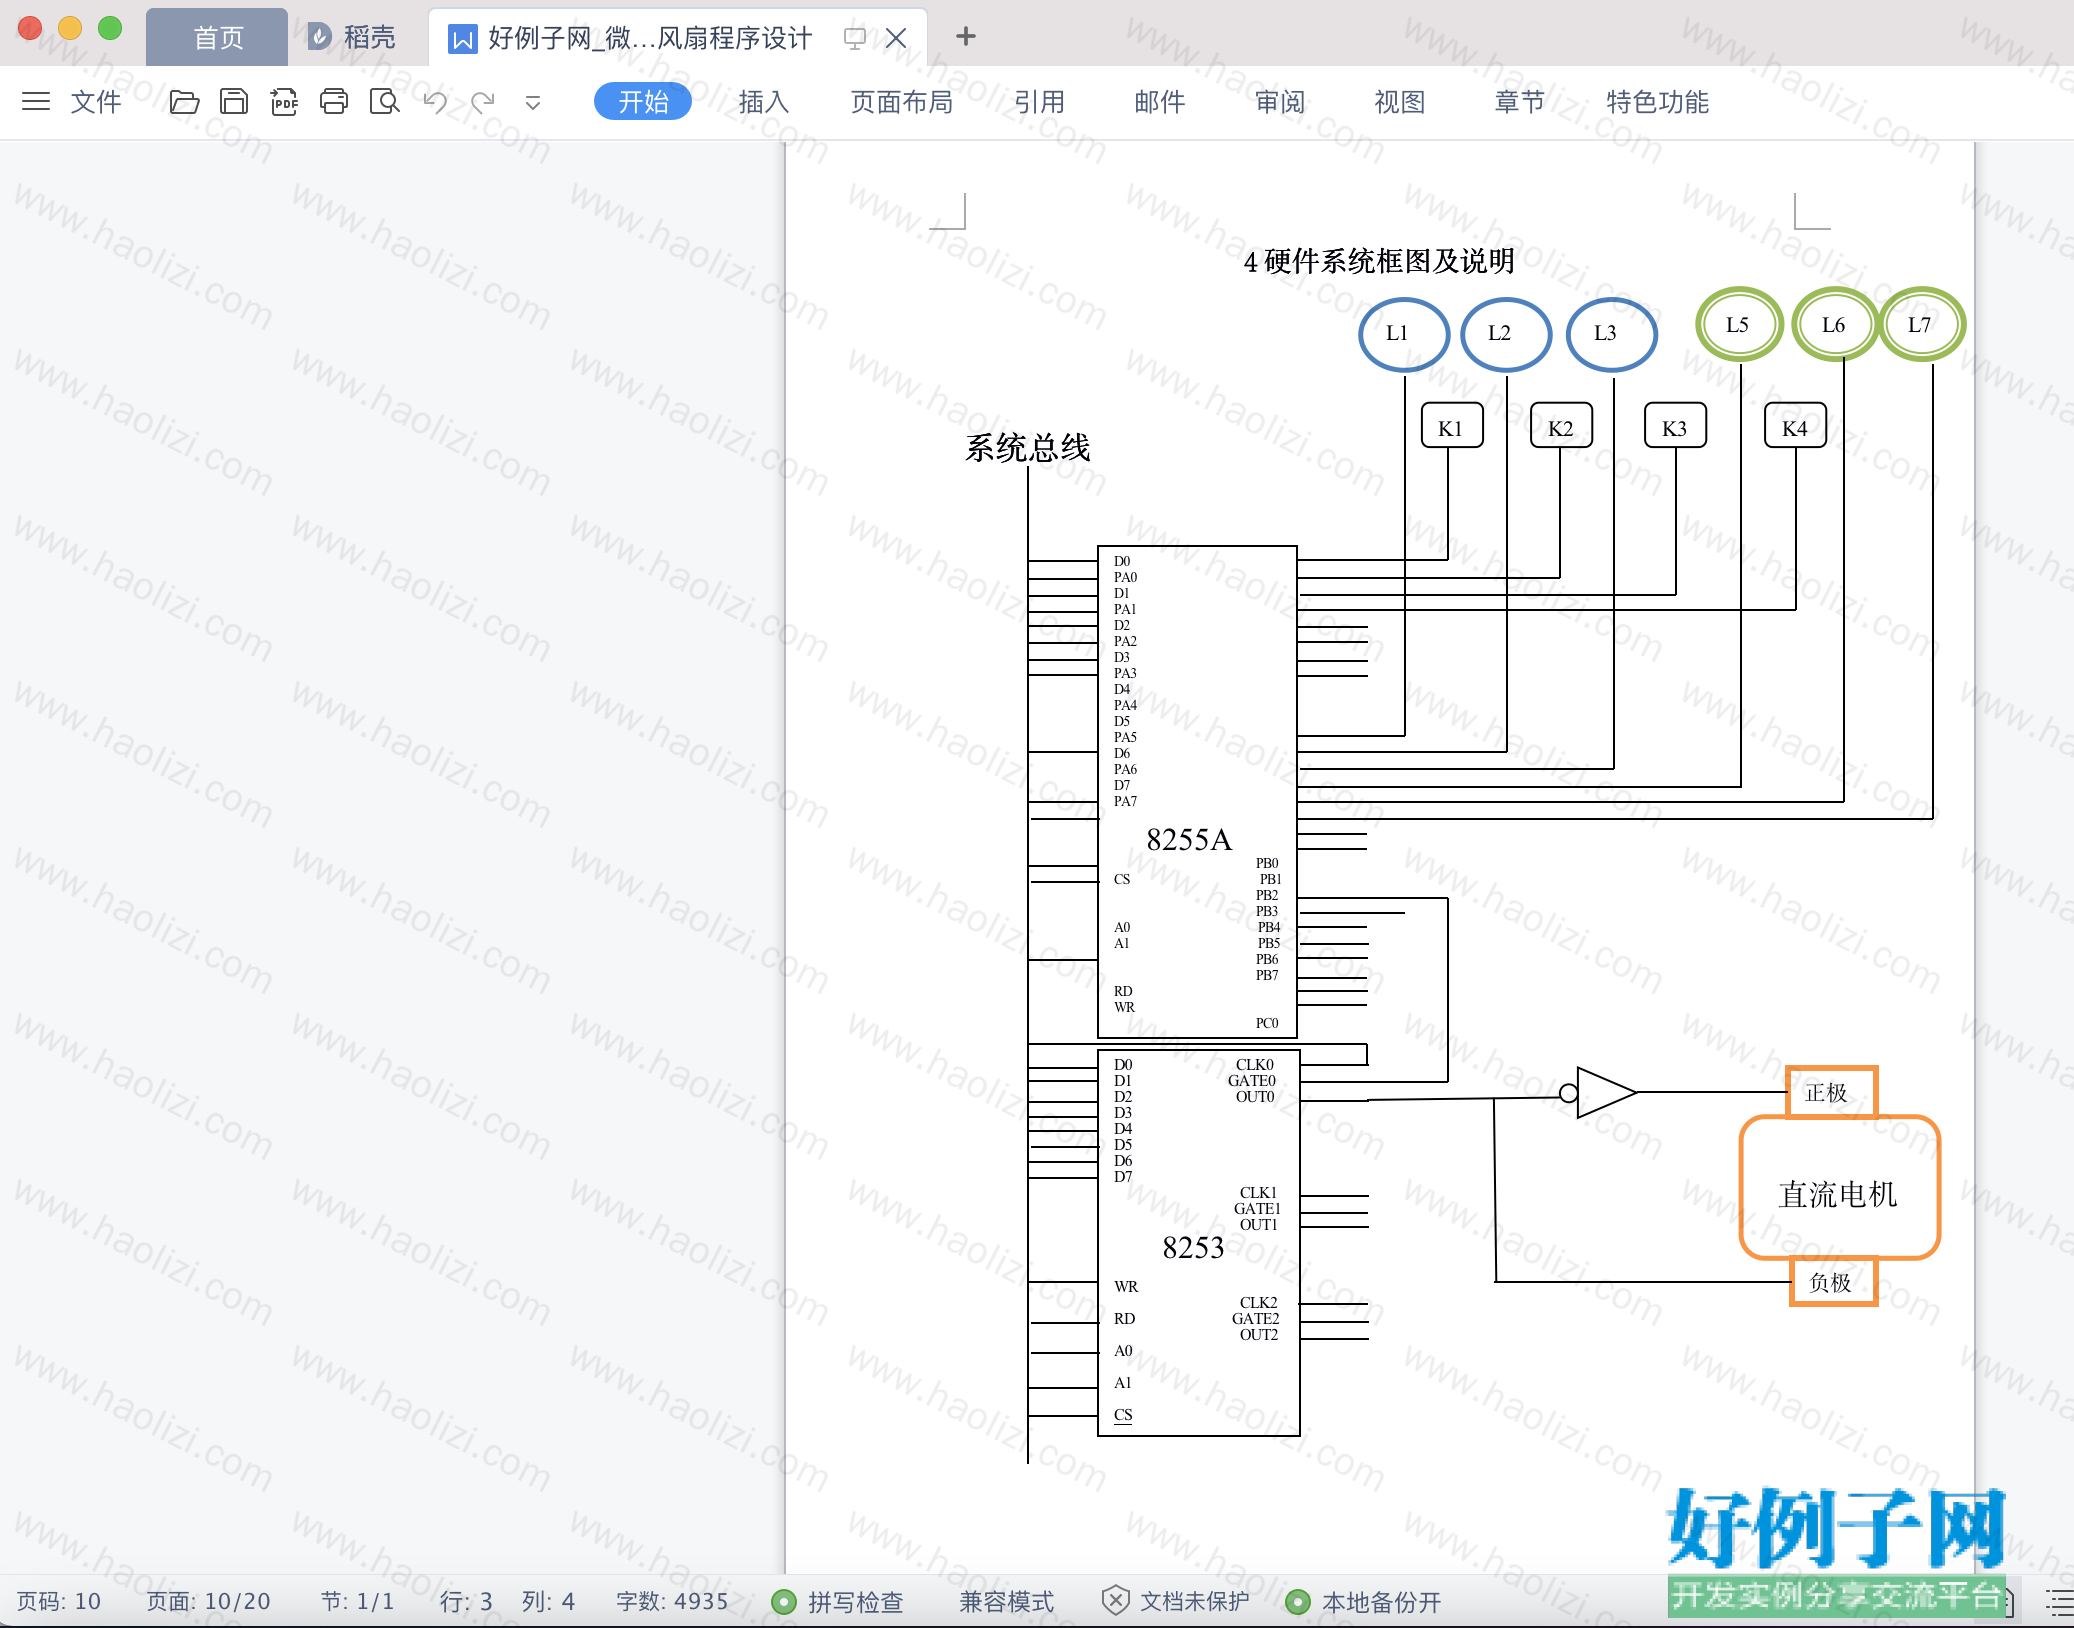Switch to the 稻壳 tab

352,38
